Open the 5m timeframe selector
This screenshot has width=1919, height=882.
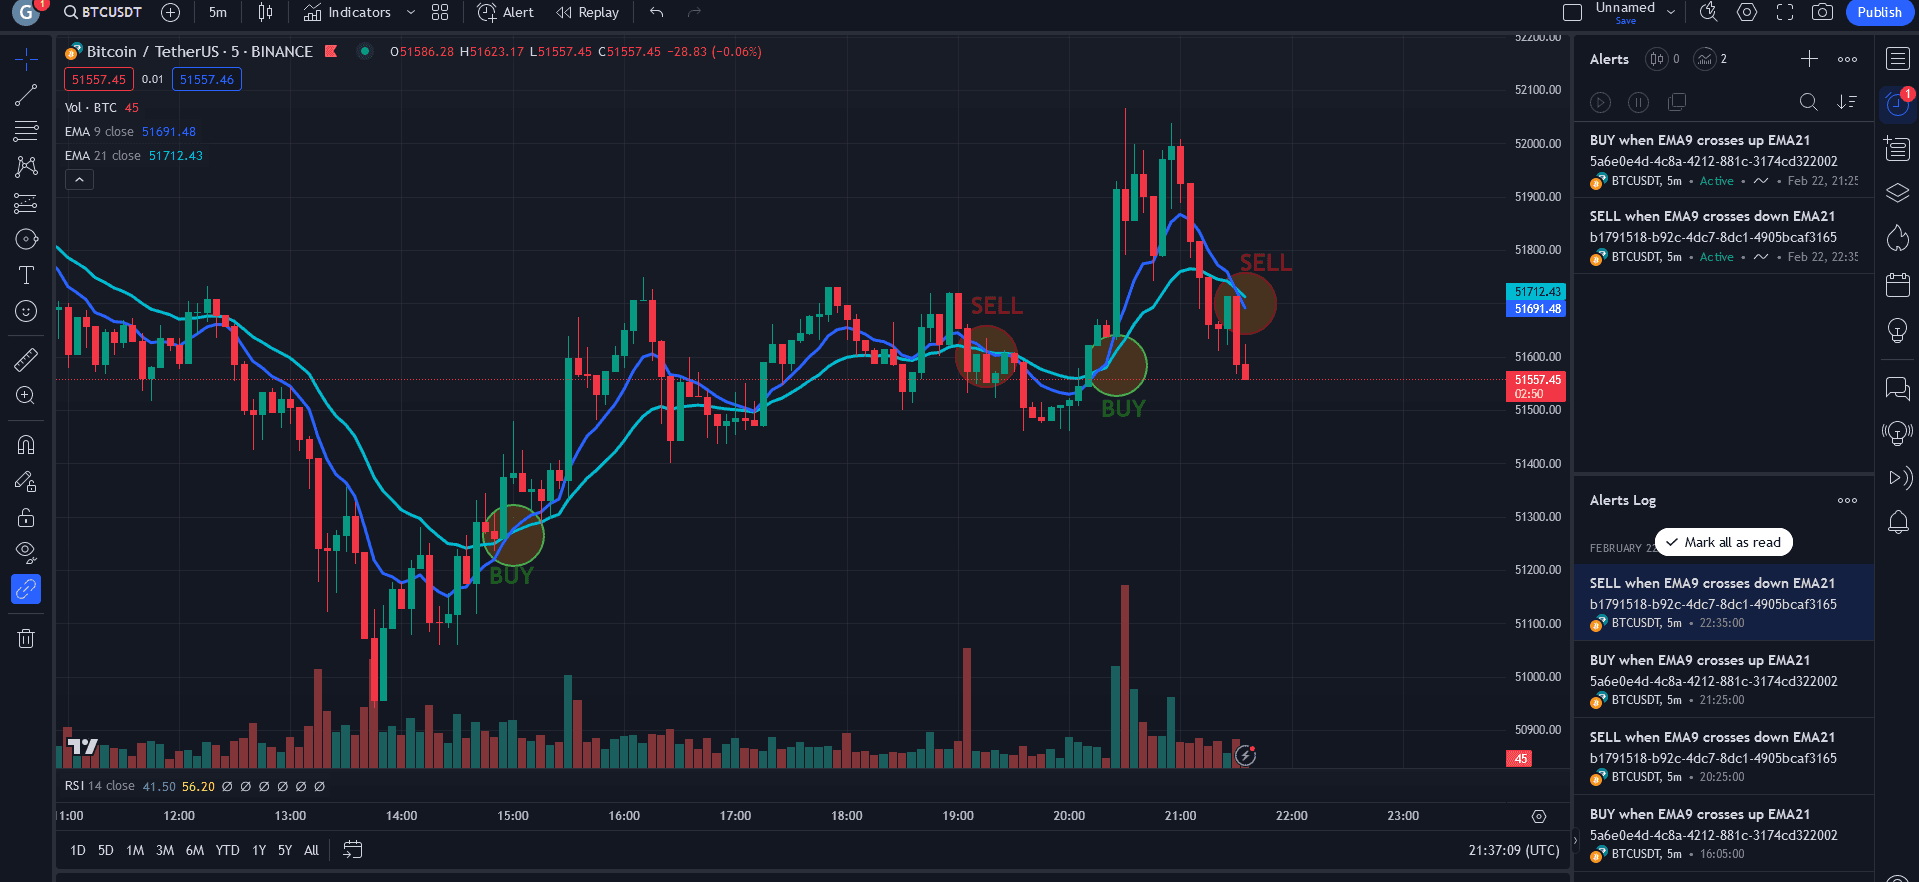[x=218, y=13]
